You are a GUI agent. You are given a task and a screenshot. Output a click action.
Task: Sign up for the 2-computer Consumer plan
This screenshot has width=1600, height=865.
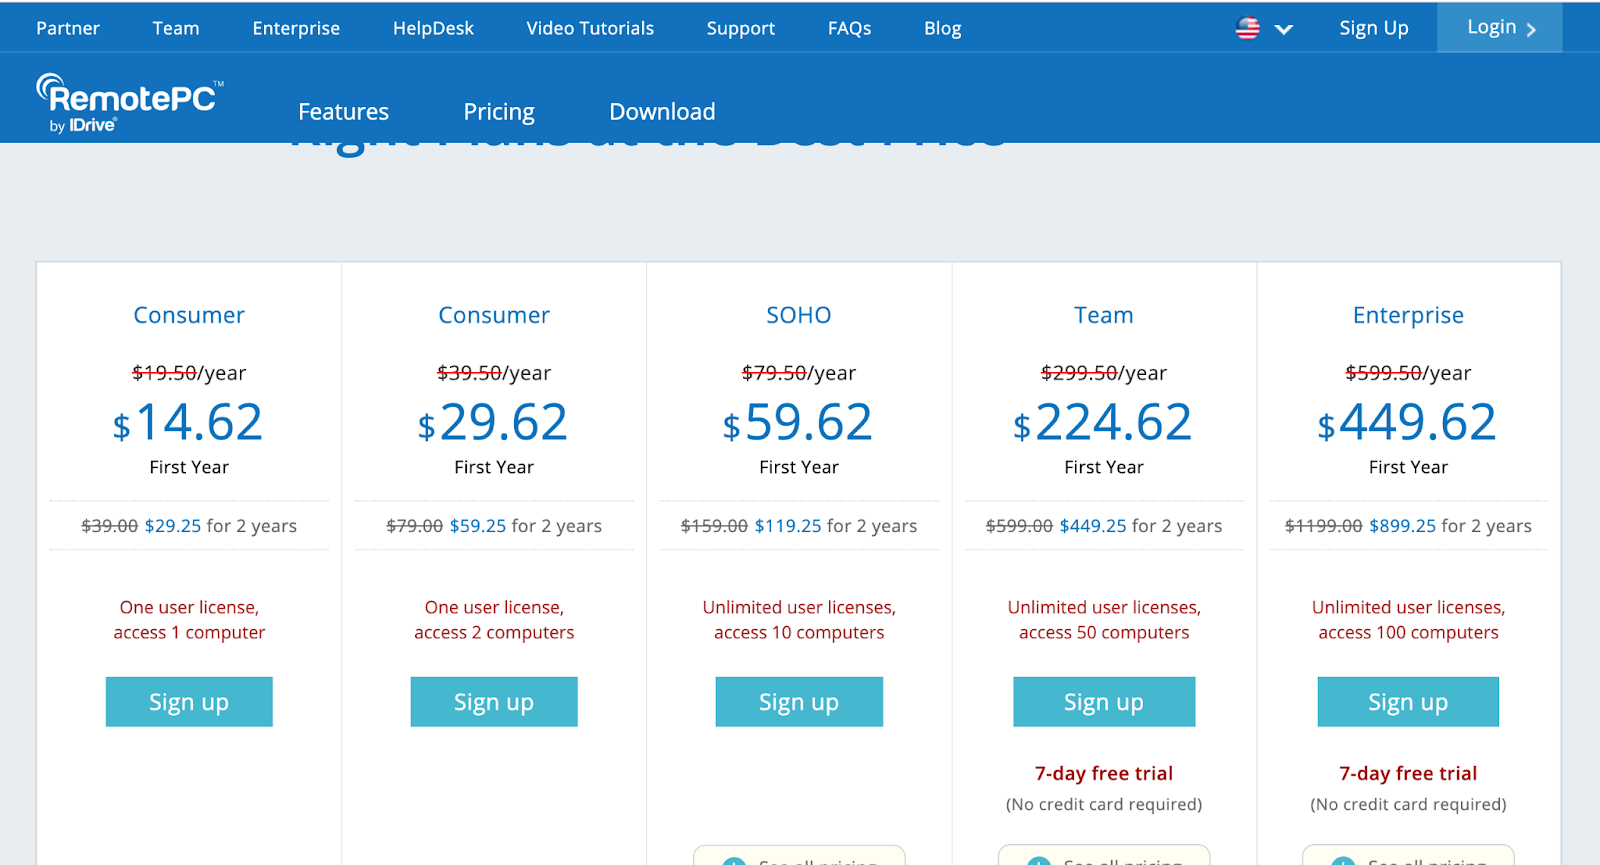(494, 702)
